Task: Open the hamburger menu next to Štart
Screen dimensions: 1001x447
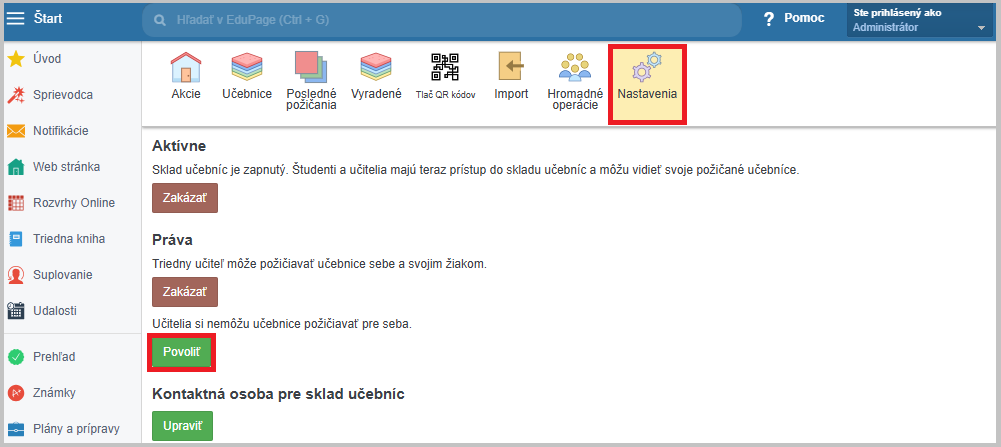Action: pos(15,19)
